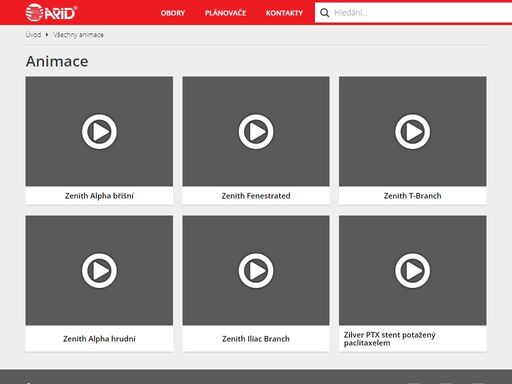Open the Zenith Fenestrated title
The height and width of the screenshot is (384, 512).
[x=256, y=196]
